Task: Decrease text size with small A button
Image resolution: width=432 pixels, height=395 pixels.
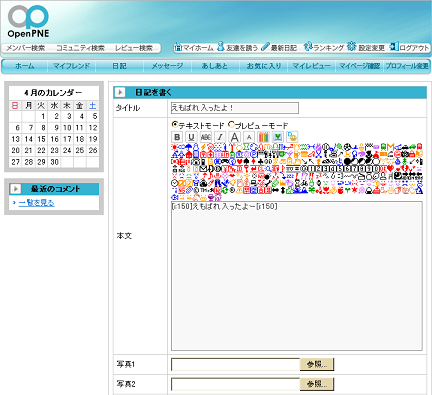Action: pos(249,137)
